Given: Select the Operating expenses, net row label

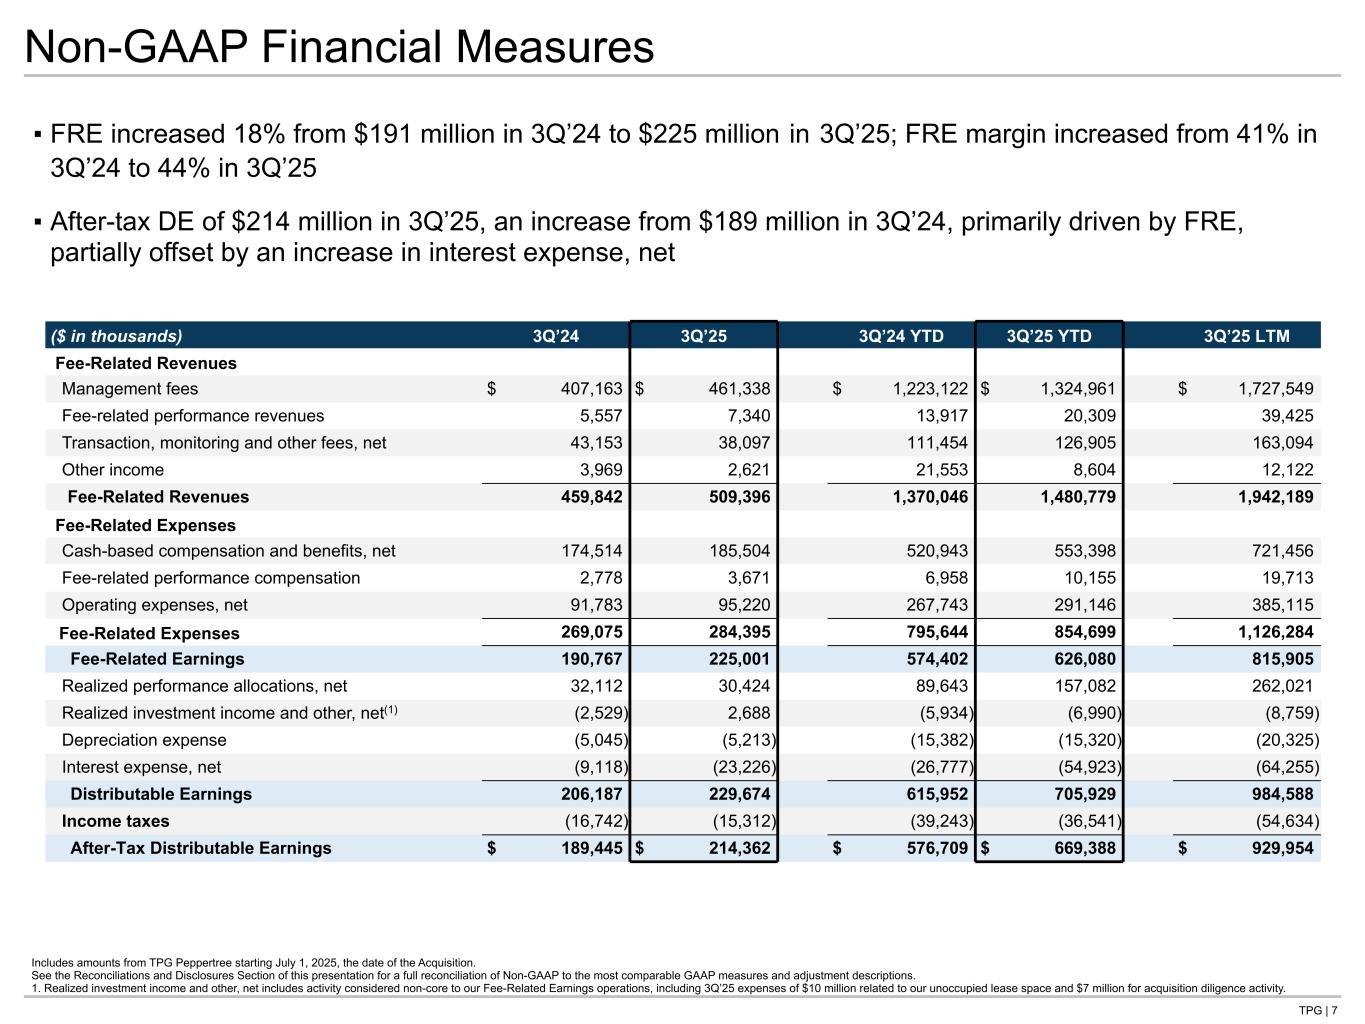Looking at the screenshot, I should click(x=154, y=605).
